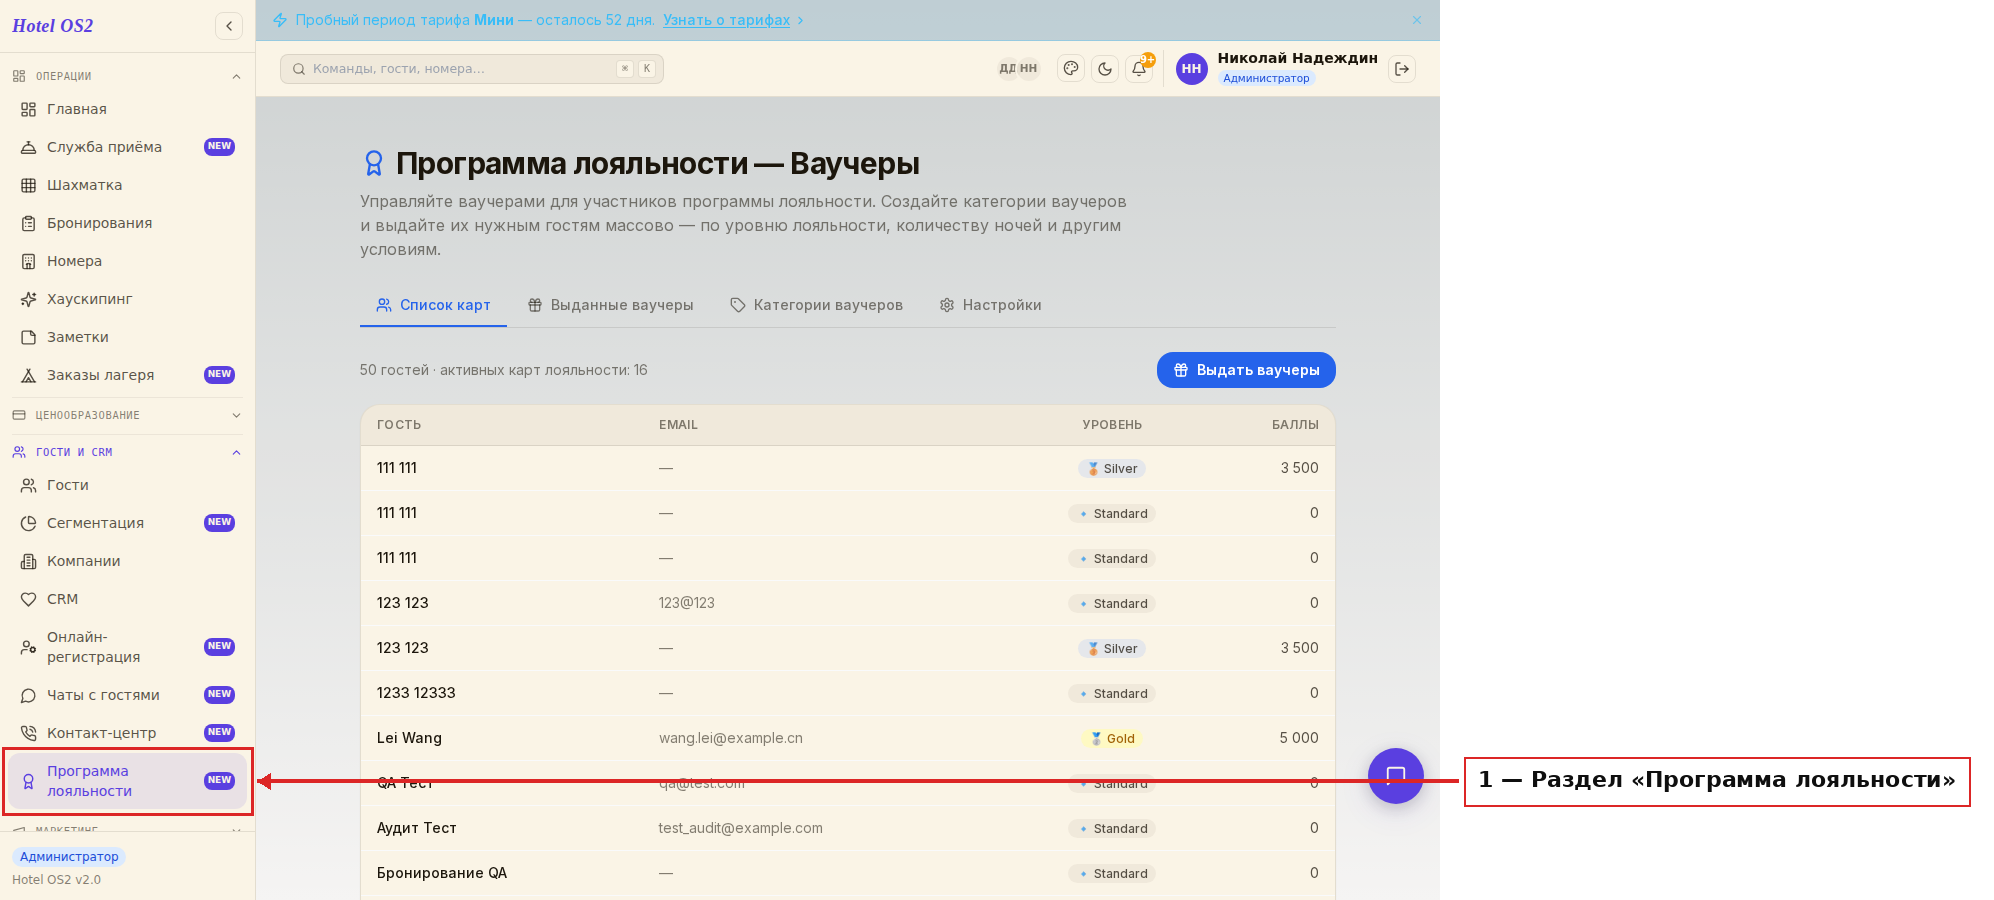Image resolution: width=1994 pixels, height=900 pixels.
Task: Open the Шахматка grid view
Action: click(x=127, y=185)
